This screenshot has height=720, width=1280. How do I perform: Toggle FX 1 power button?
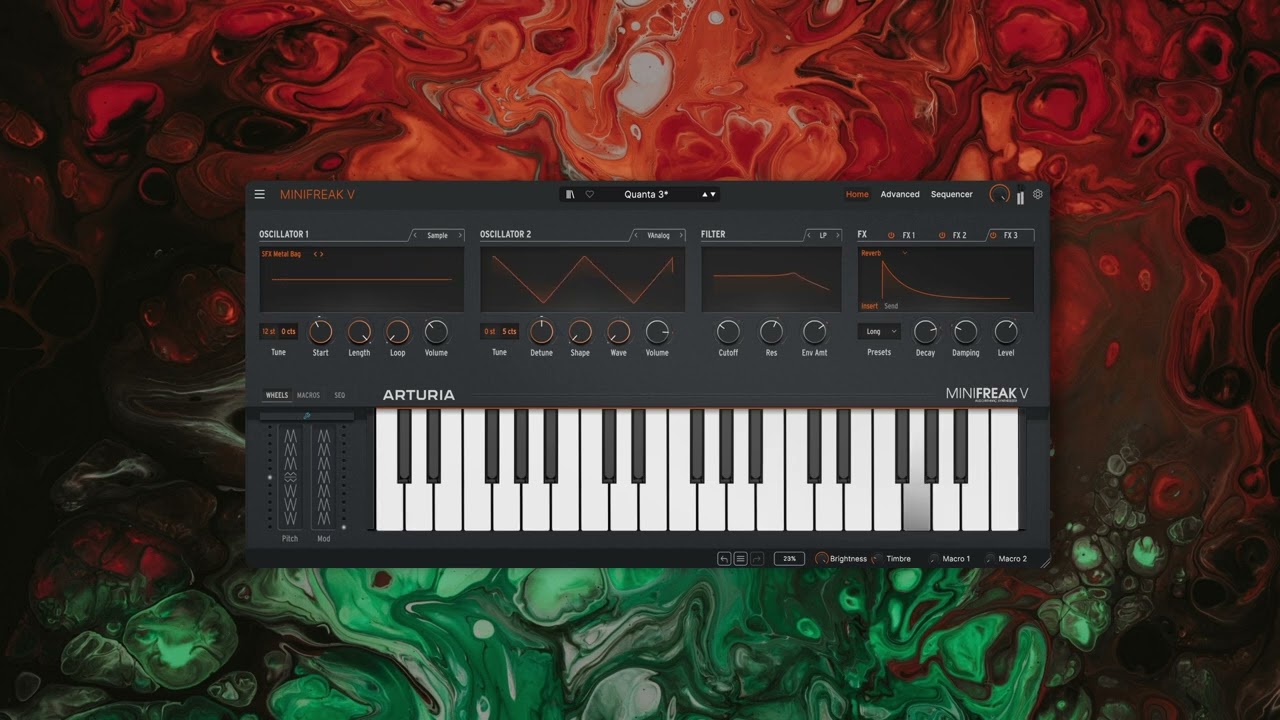[x=891, y=236]
